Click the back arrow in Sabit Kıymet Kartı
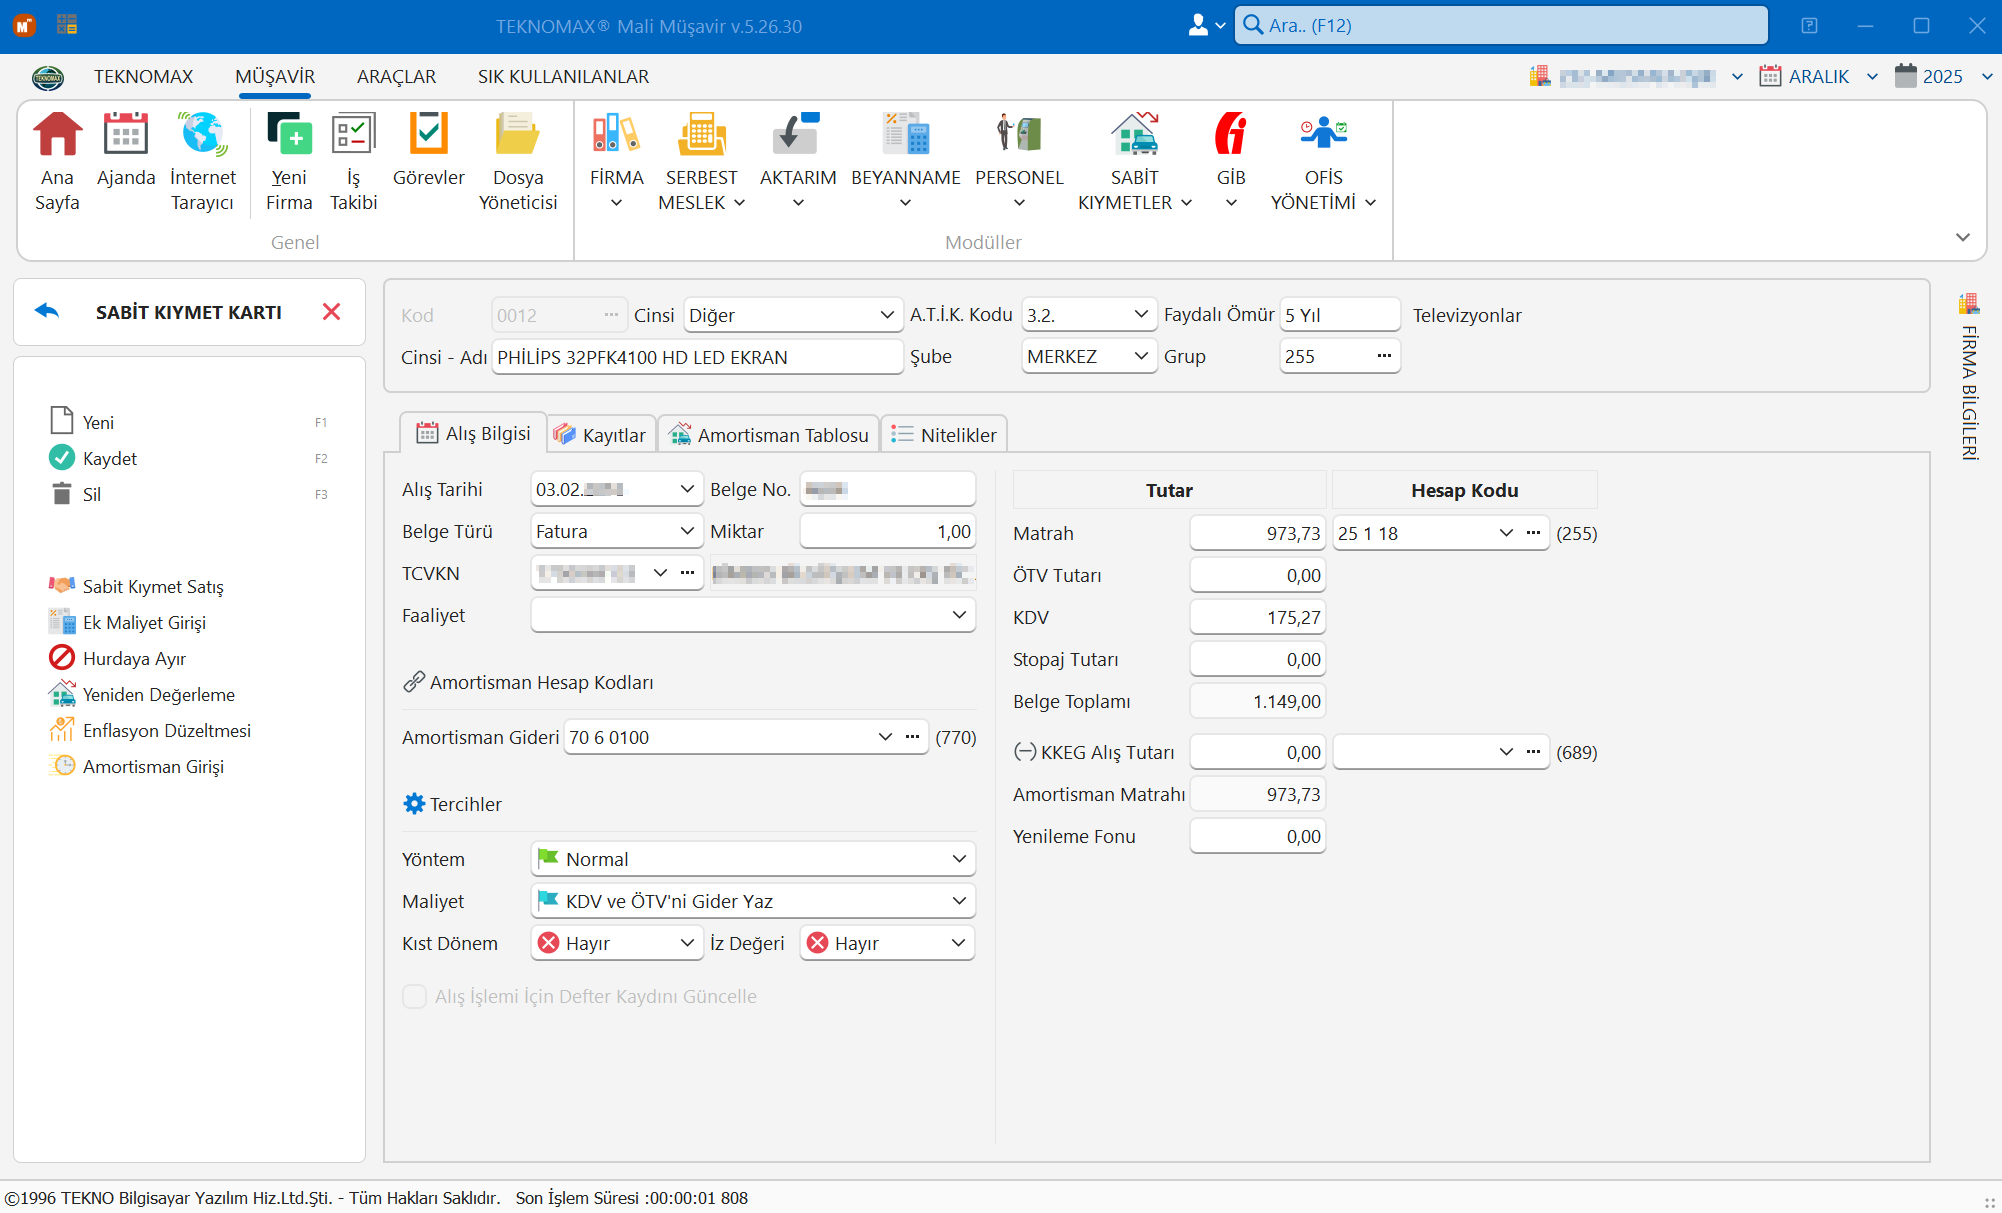The image size is (2002, 1213). (47, 311)
